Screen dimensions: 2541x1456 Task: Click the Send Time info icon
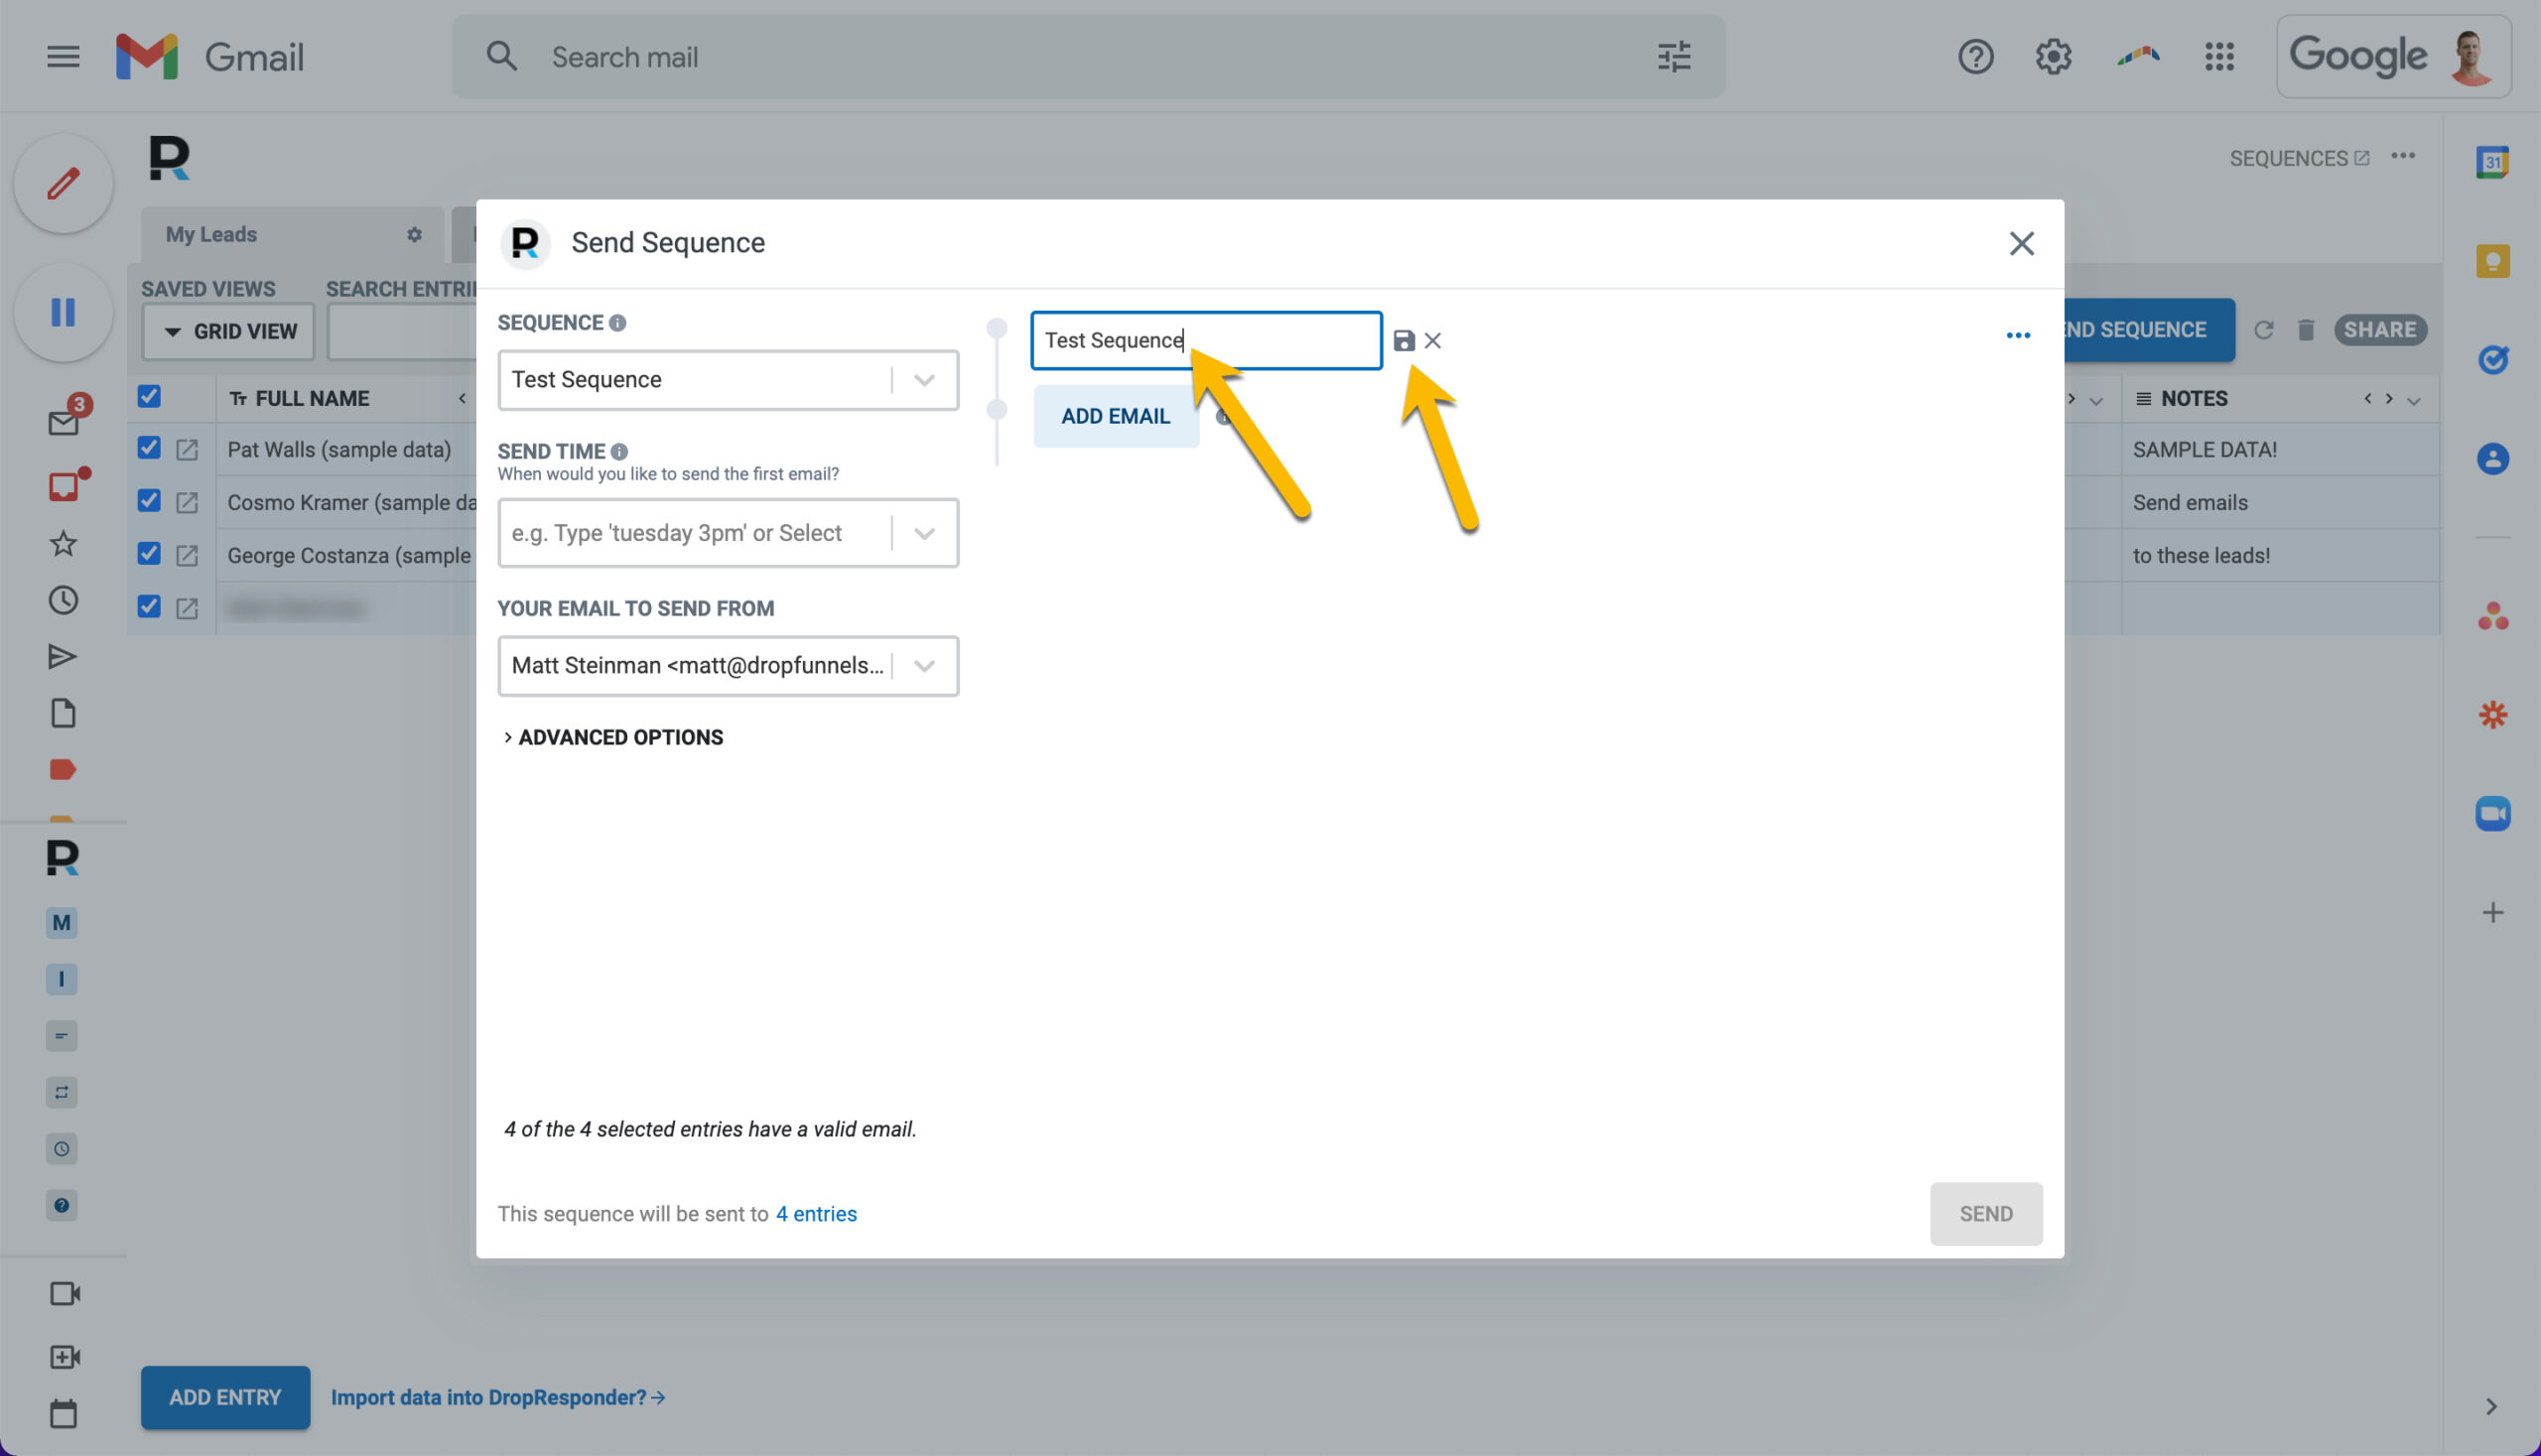(619, 452)
